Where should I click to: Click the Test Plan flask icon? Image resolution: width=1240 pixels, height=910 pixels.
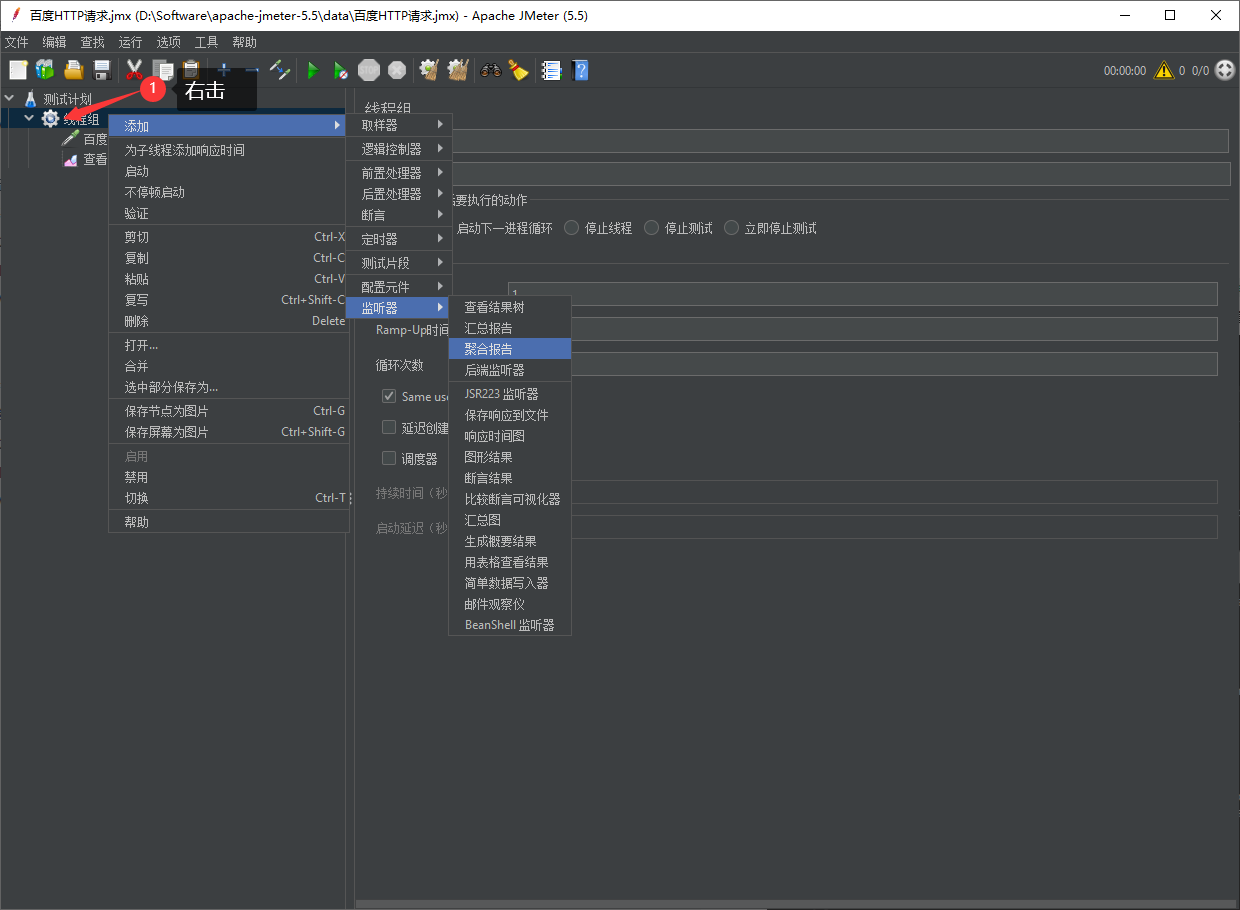(30, 99)
